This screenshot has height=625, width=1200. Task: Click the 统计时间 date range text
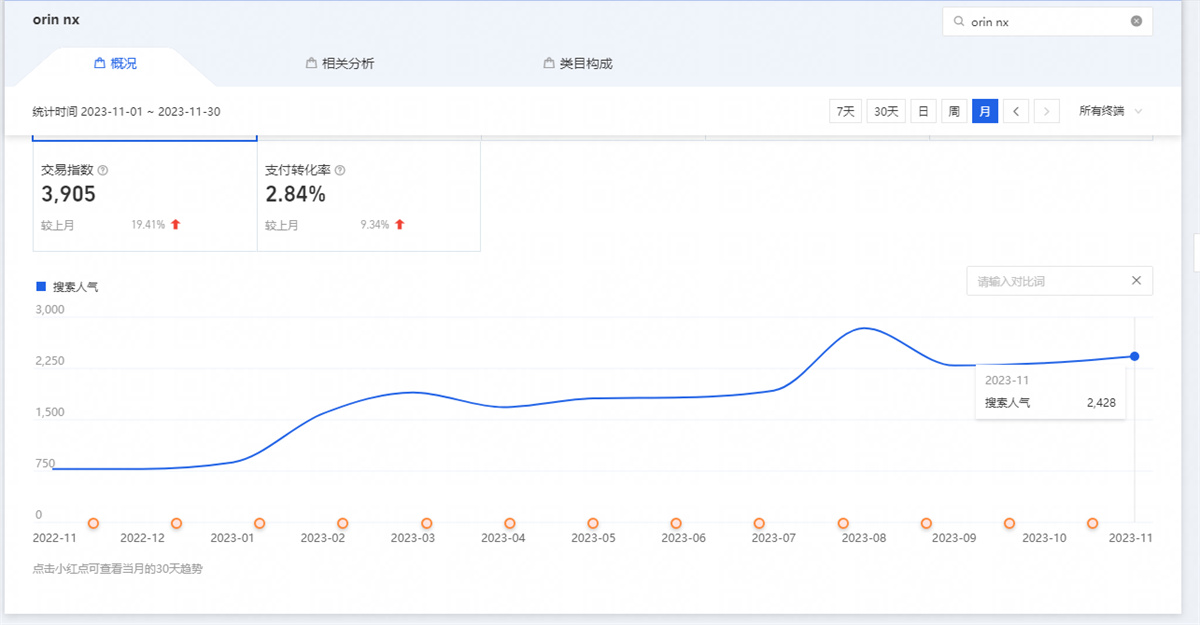coord(126,111)
